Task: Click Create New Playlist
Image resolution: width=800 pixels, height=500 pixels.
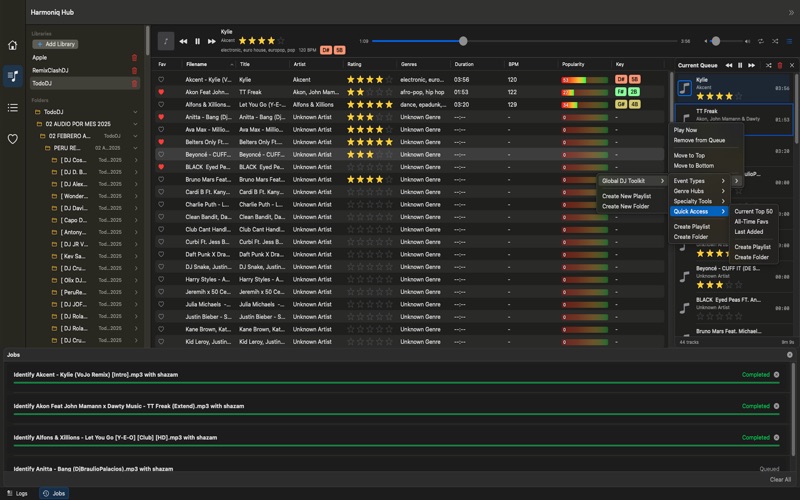Action: (627, 196)
